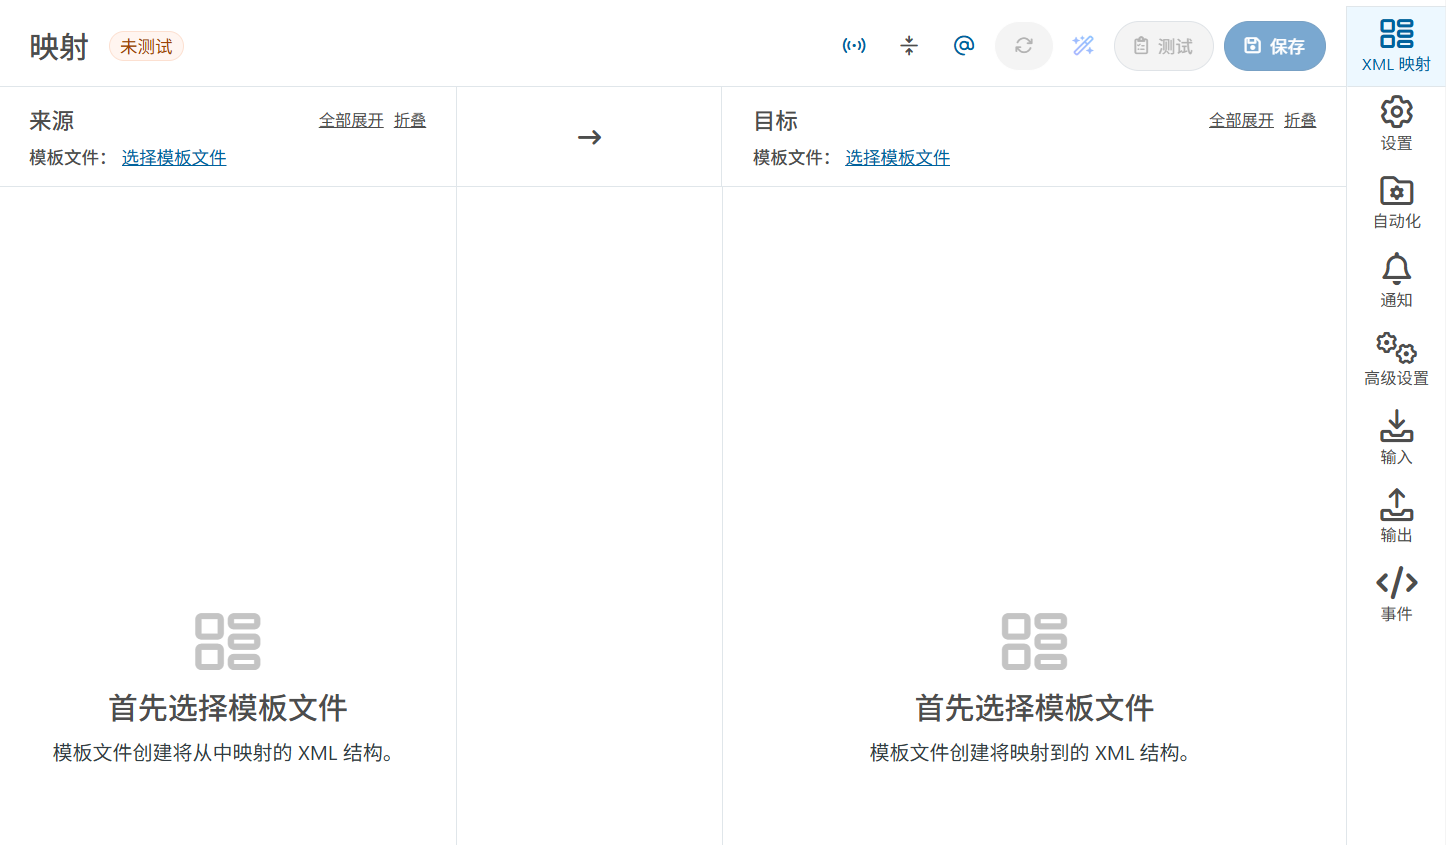Save the mapping with 保存 button
The width and height of the screenshot is (1446, 845).
(x=1274, y=46)
